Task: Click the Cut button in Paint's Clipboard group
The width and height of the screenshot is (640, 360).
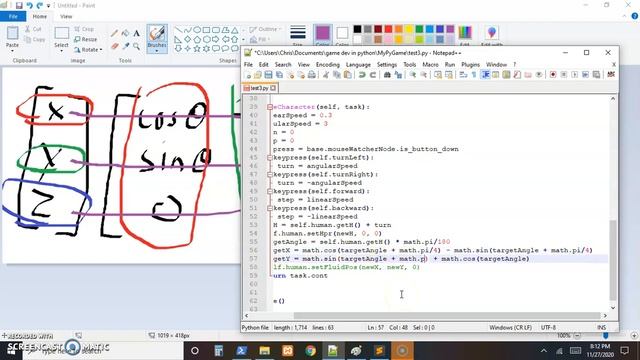Action: pos(33,29)
